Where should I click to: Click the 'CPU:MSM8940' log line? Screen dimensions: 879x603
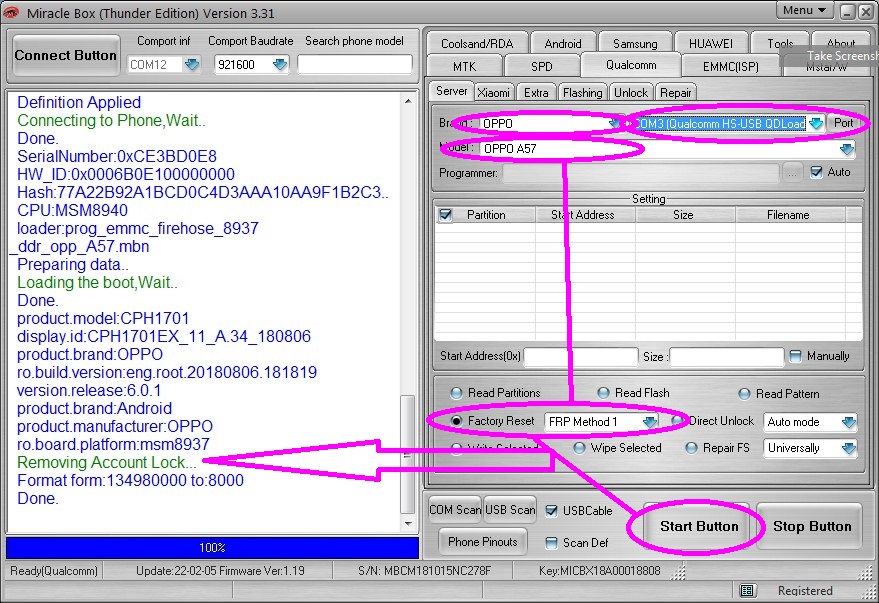coord(72,211)
